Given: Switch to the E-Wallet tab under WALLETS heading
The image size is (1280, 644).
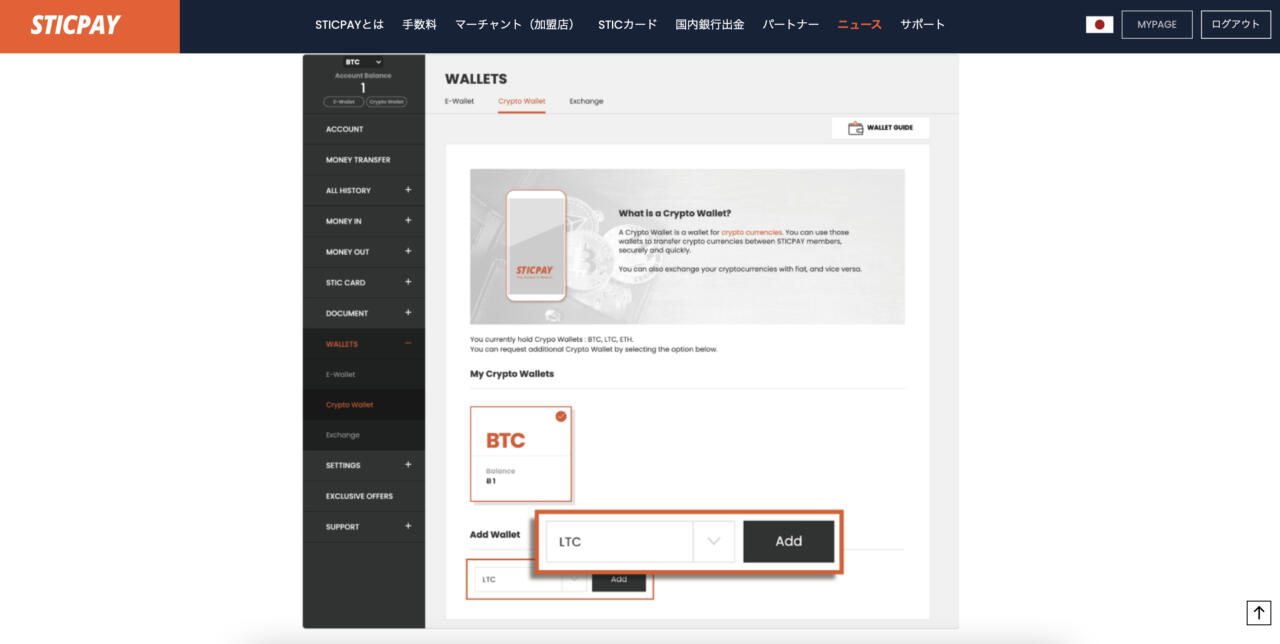Looking at the screenshot, I should coord(459,101).
